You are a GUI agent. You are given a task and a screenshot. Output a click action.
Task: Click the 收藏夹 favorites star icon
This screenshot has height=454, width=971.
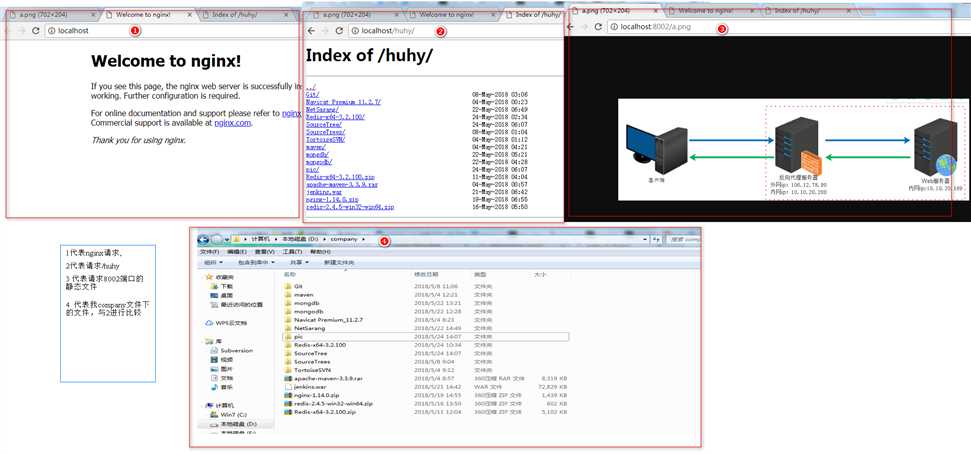click(x=209, y=277)
